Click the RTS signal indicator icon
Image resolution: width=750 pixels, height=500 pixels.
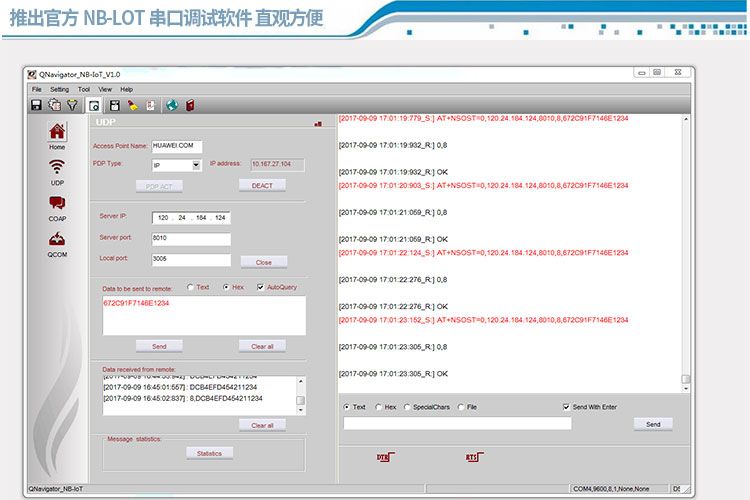474,457
